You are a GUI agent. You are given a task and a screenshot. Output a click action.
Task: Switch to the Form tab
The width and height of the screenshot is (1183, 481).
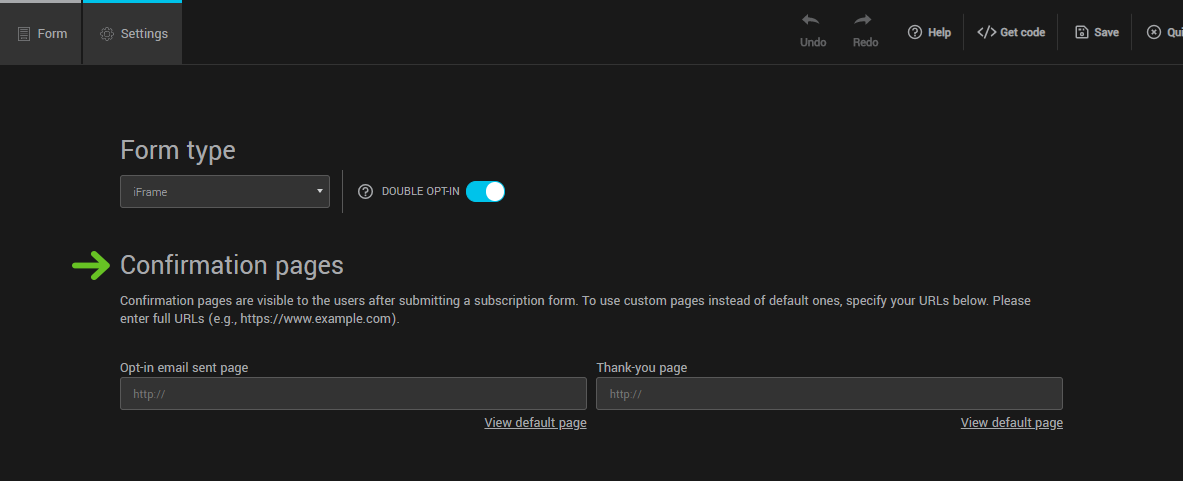point(41,34)
